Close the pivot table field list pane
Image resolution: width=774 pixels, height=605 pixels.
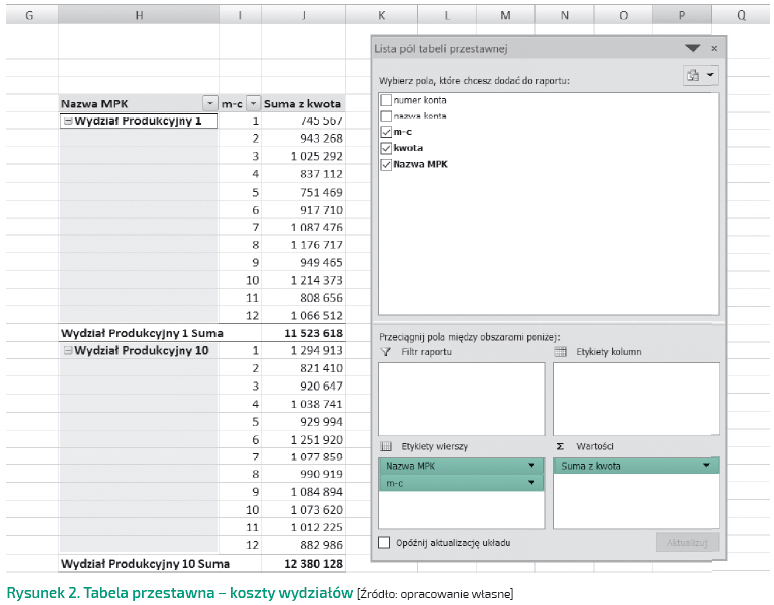714,48
